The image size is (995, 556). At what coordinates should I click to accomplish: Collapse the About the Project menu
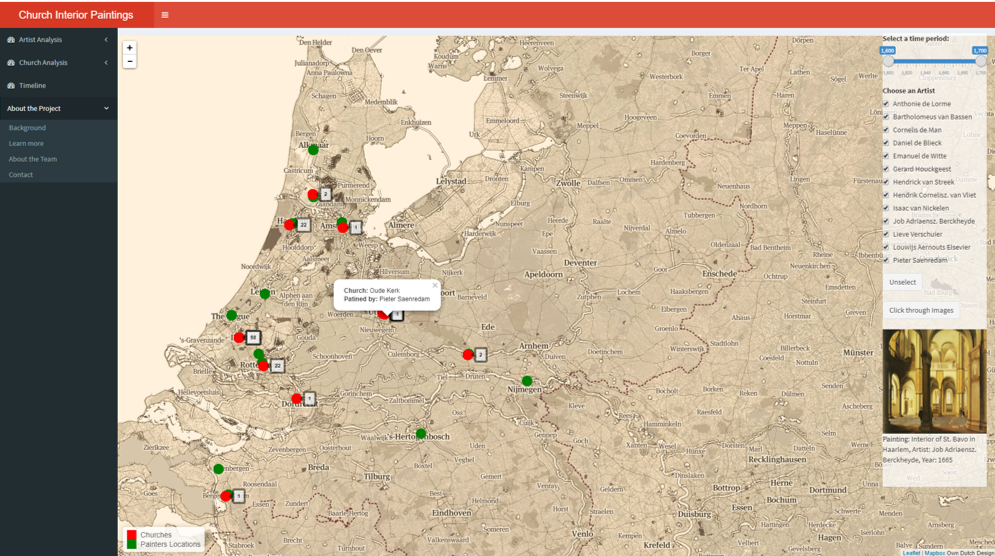58,109
